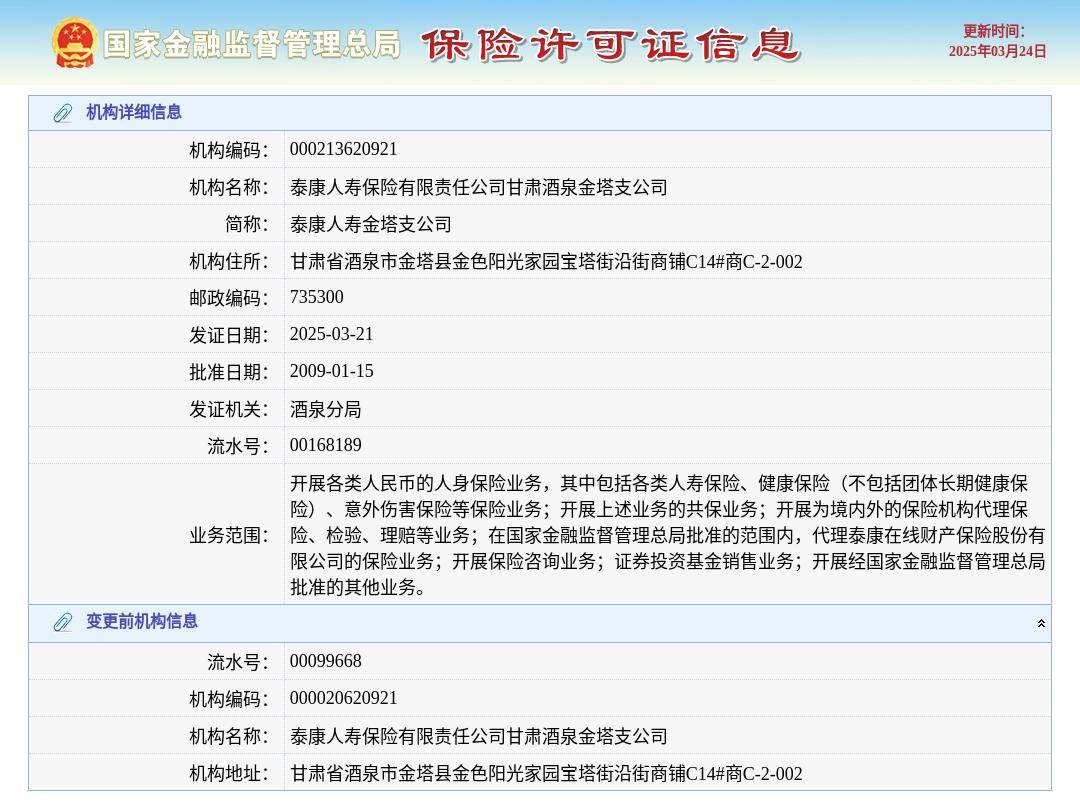This screenshot has height=805, width=1080.
Task: Click the 机构住所 label
Action: (x=229, y=262)
